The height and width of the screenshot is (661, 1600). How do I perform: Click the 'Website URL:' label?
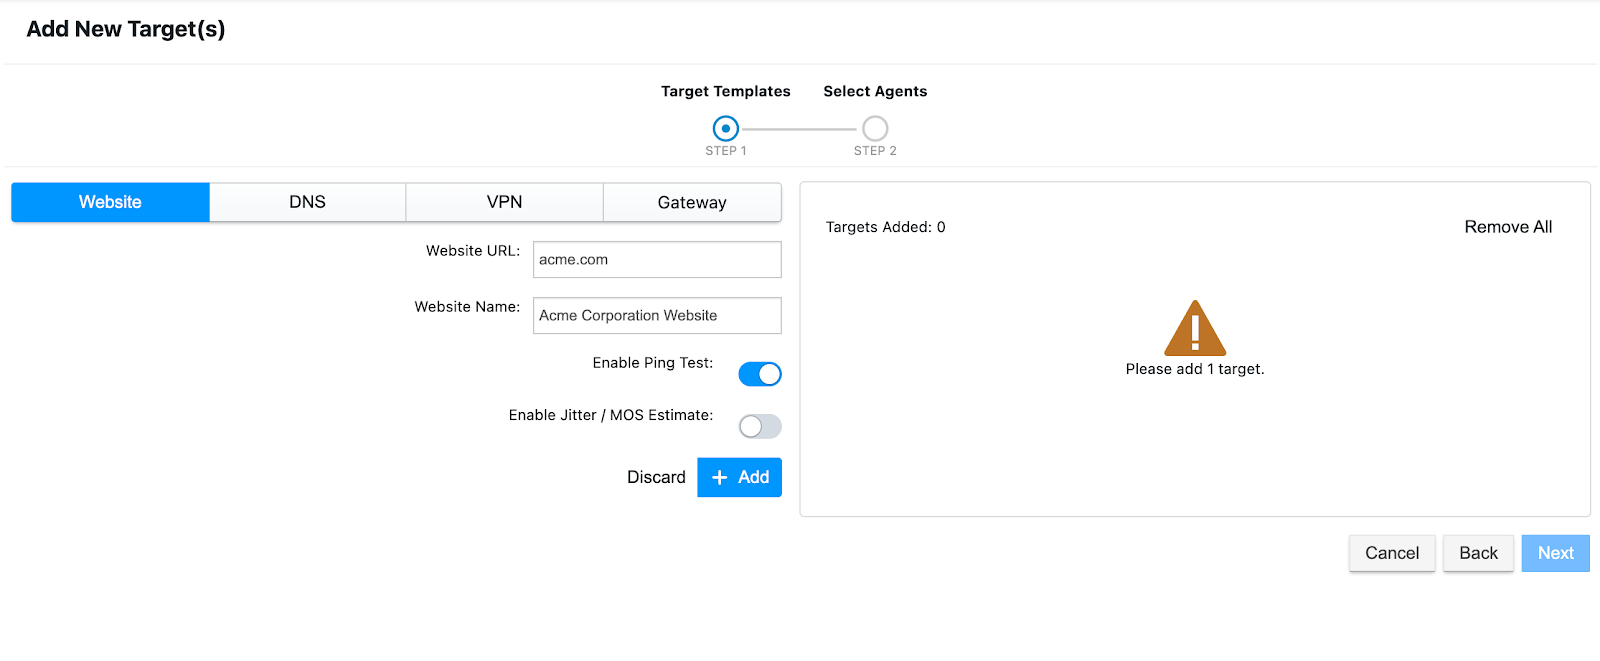(x=473, y=251)
